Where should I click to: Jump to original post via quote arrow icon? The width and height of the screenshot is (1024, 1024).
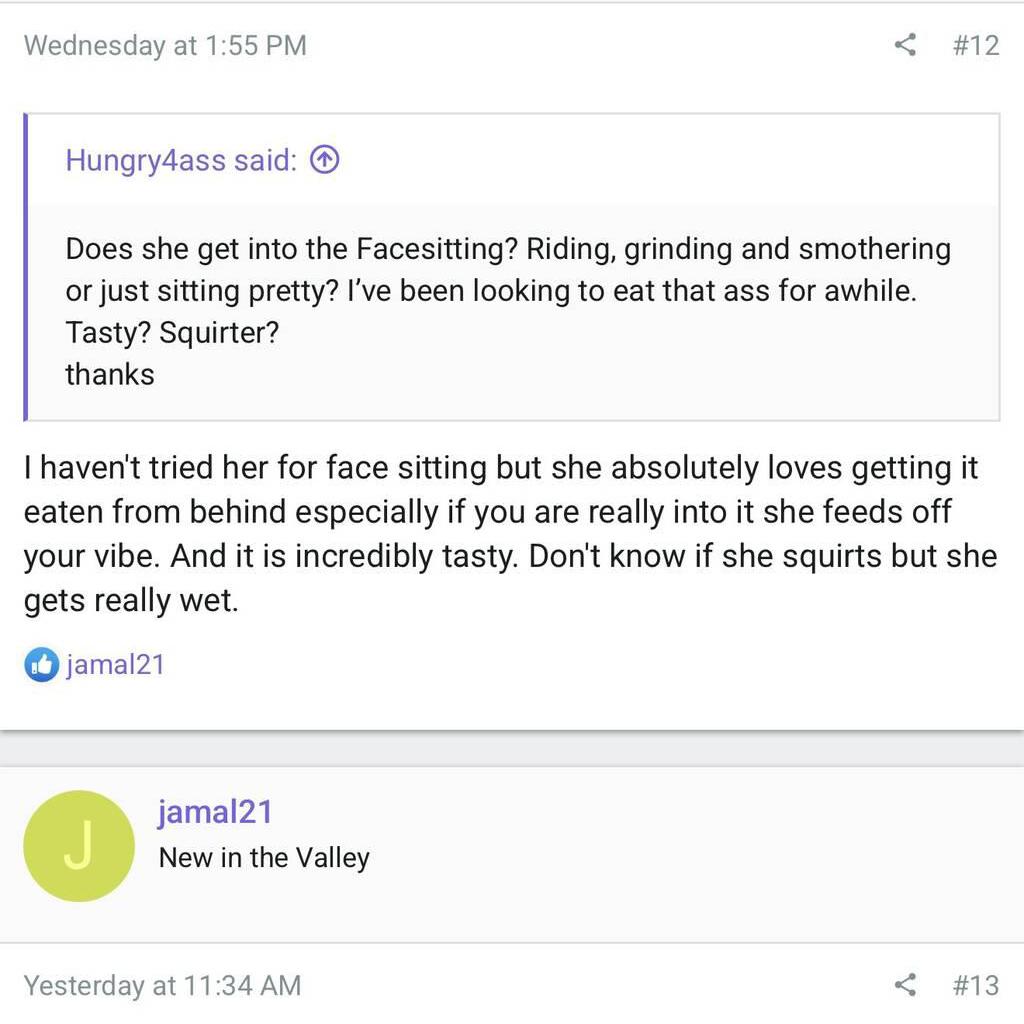coord(325,160)
